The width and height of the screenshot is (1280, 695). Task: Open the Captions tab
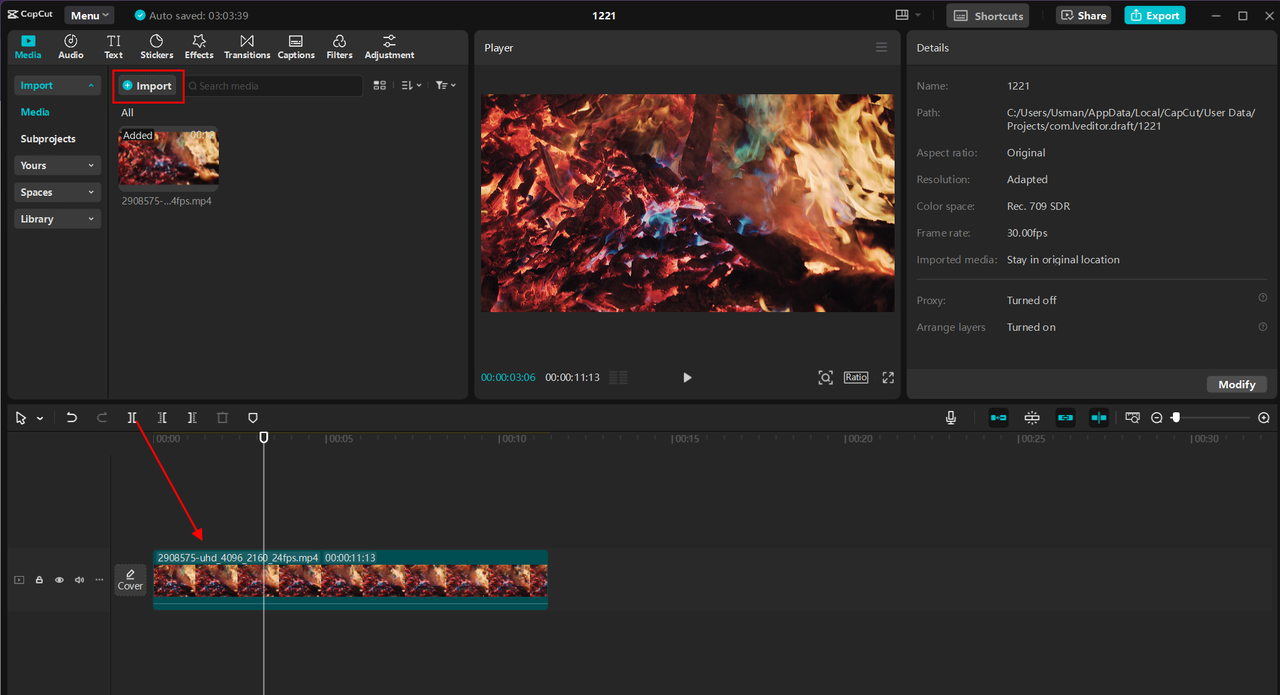pyautogui.click(x=296, y=47)
